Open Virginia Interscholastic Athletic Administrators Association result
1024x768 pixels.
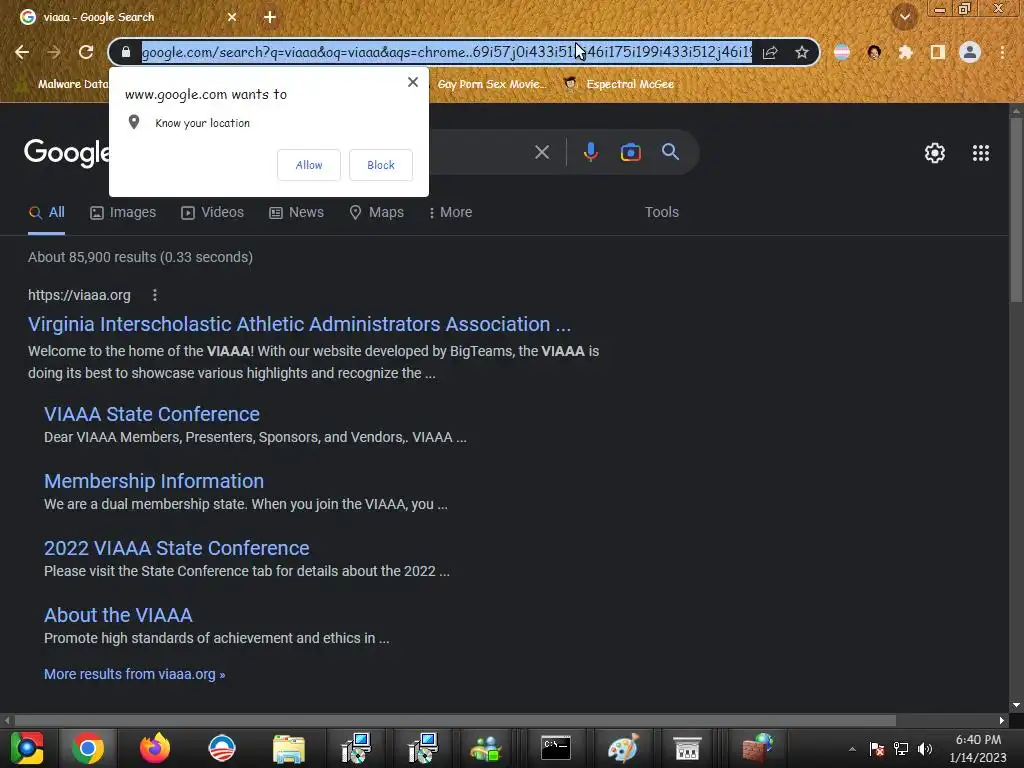[299, 324]
